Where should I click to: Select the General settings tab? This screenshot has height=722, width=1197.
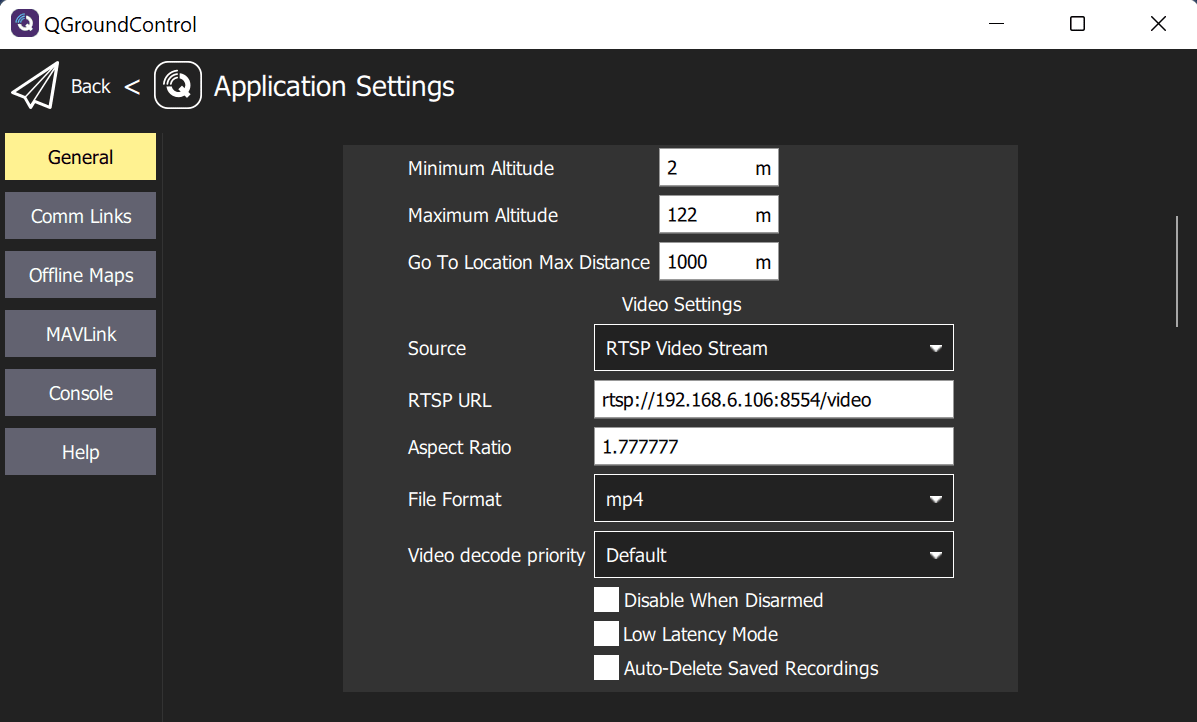click(81, 157)
